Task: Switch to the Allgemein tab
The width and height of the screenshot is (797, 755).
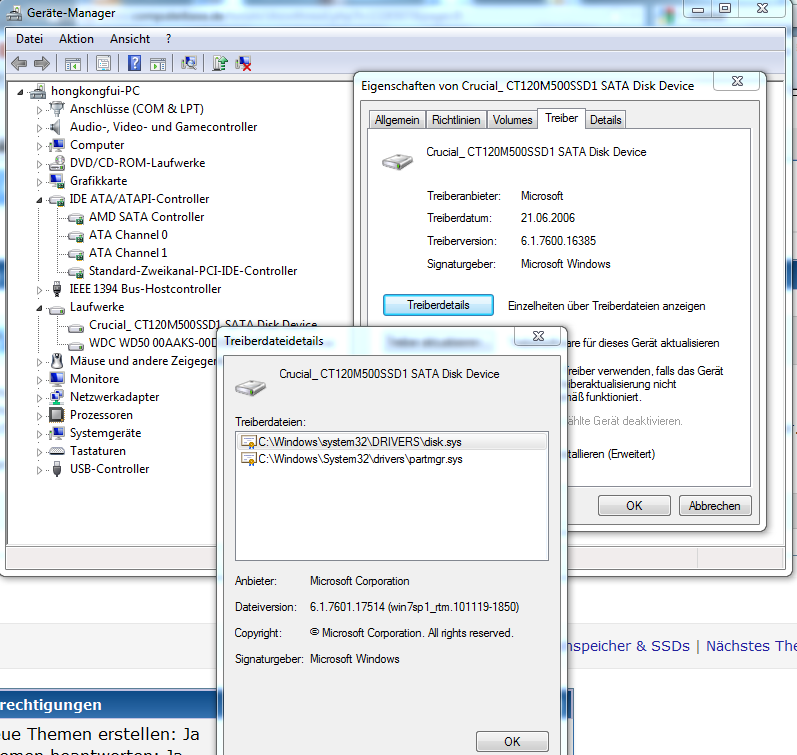Action: 397,120
